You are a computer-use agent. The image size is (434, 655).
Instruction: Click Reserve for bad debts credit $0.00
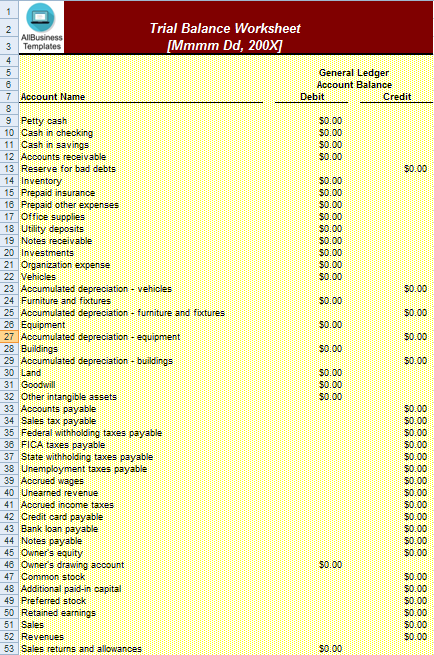[x=415, y=169]
